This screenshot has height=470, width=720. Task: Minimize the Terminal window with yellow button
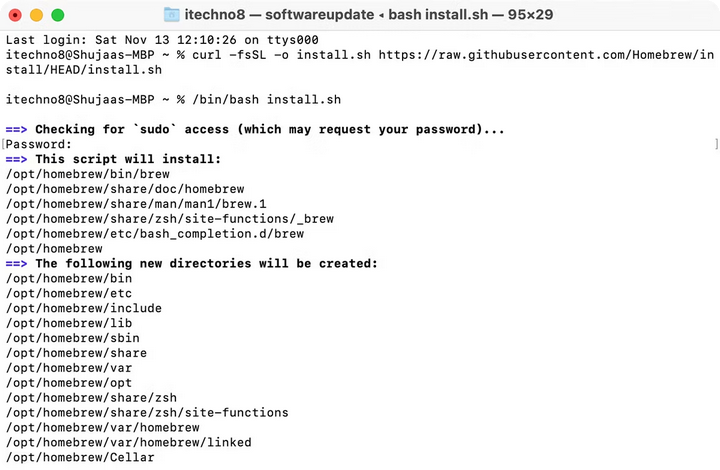(x=36, y=15)
